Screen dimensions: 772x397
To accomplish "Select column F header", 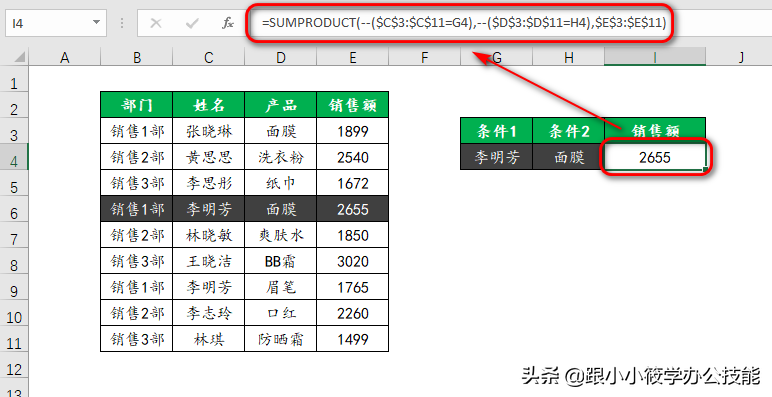I will pos(424,58).
